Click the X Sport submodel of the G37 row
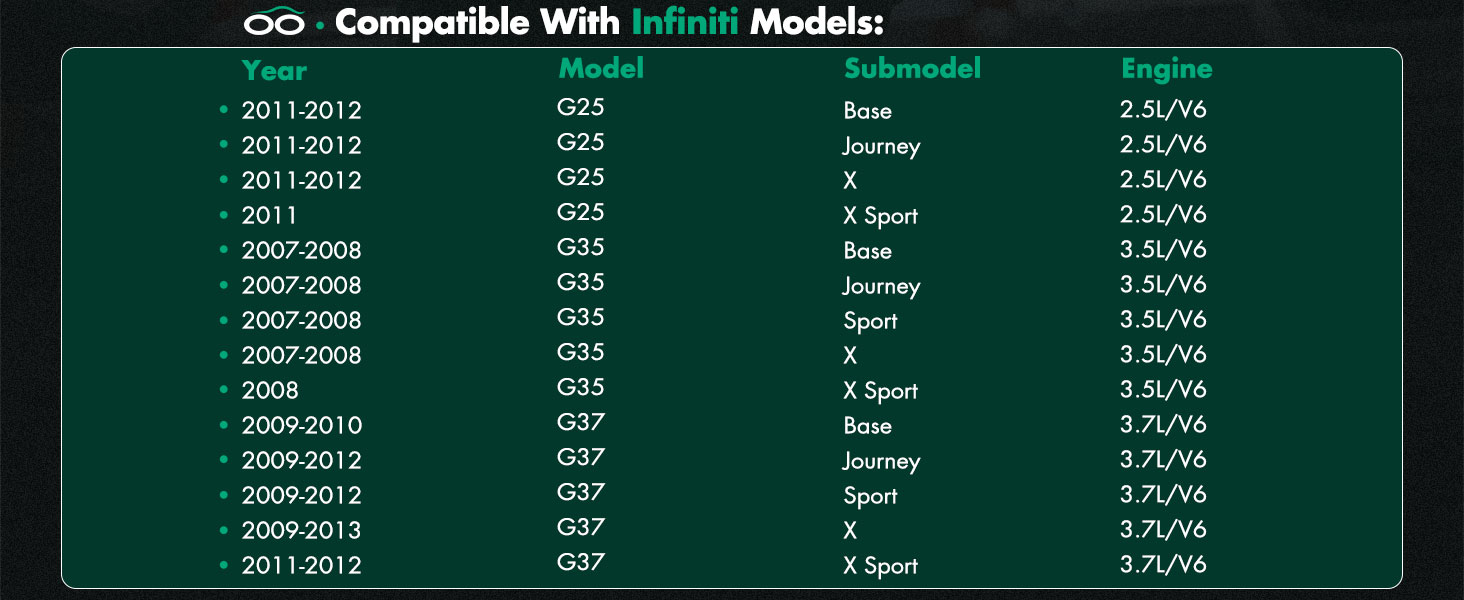The width and height of the screenshot is (1464, 600). point(880,566)
